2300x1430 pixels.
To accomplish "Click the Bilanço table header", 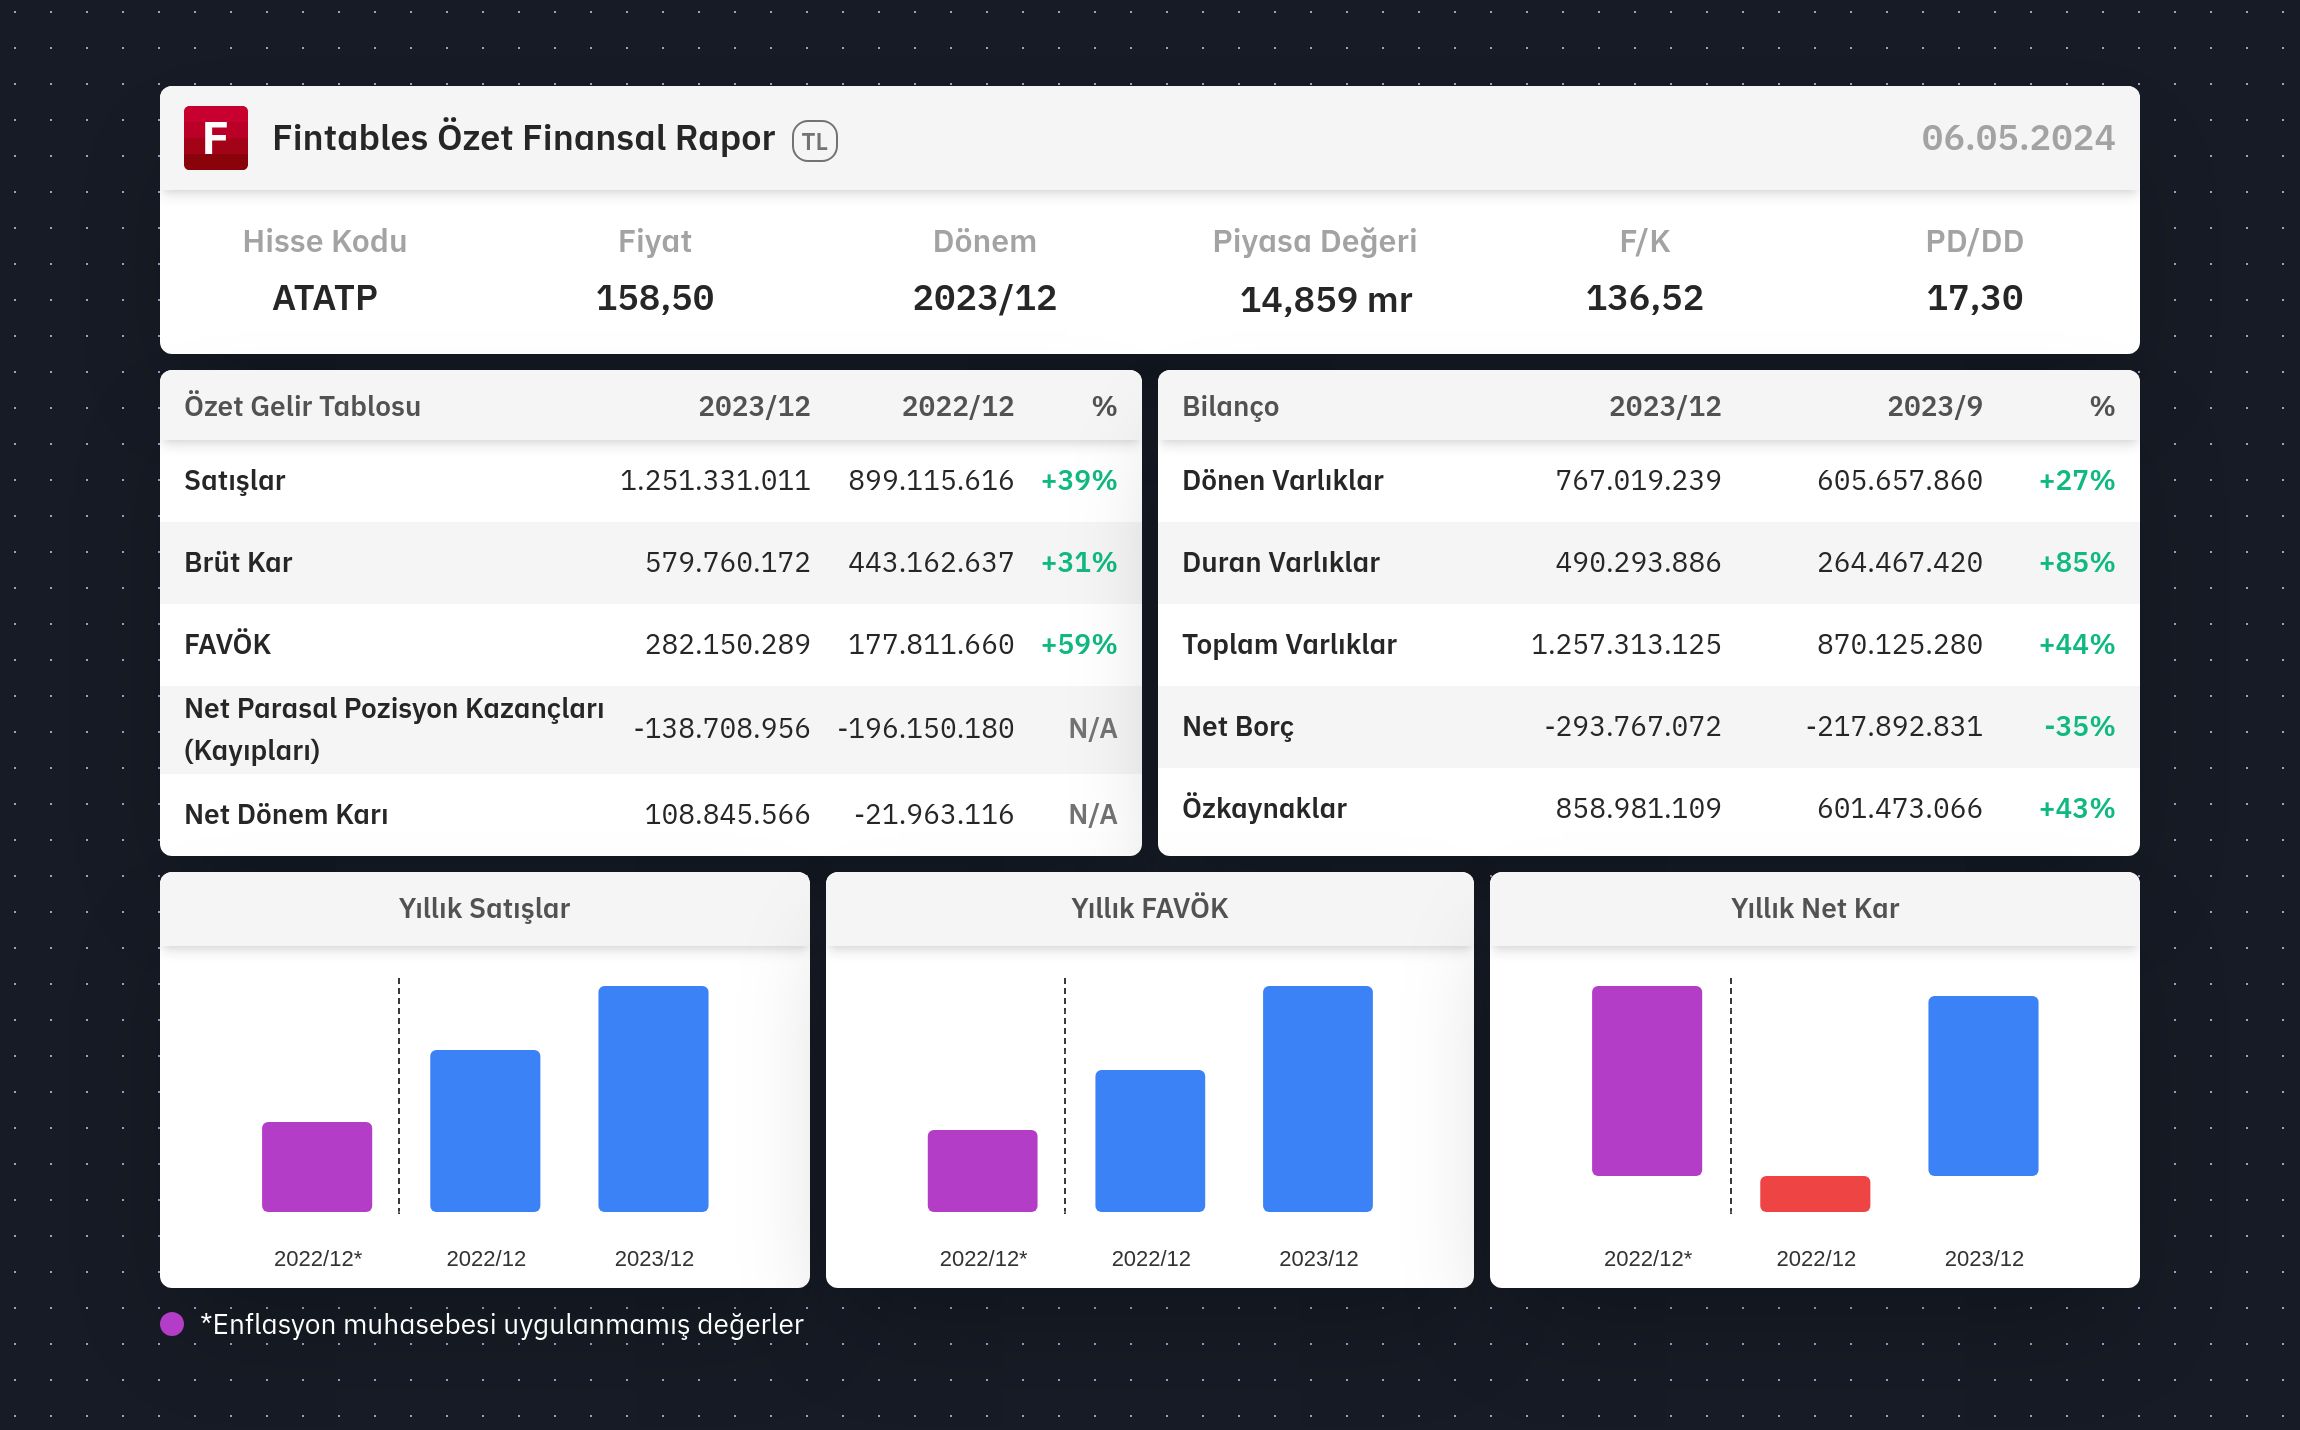I will pos(1230,406).
